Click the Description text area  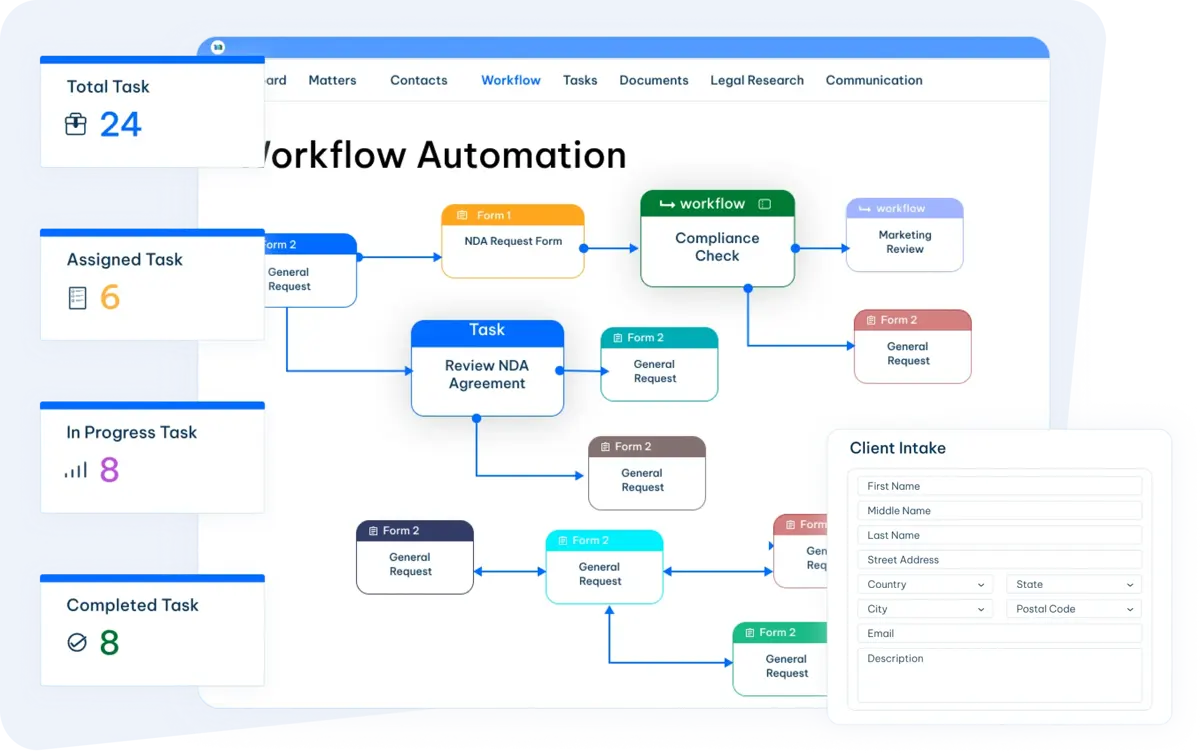point(1000,675)
